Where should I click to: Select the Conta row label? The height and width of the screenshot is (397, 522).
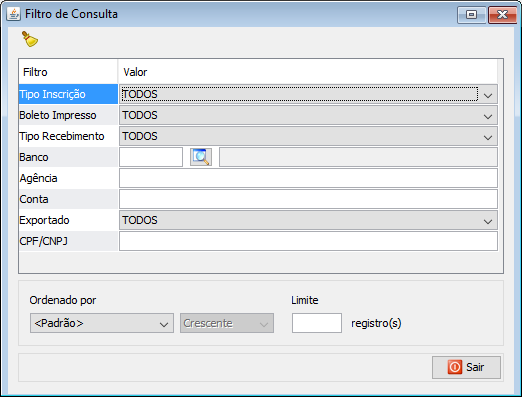tap(68, 199)
